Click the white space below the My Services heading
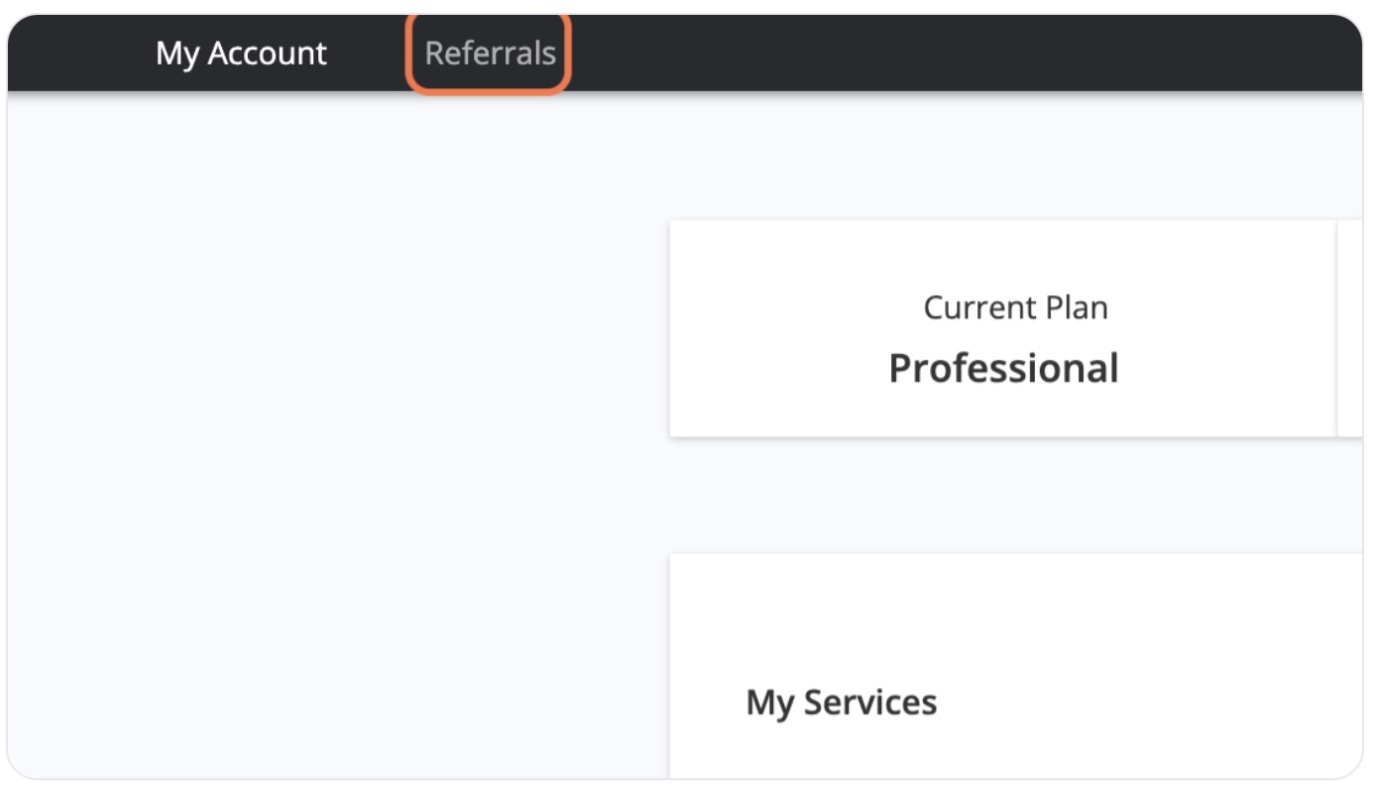The width and height of the screenshot is (1388, 788). pos(1016,752)
